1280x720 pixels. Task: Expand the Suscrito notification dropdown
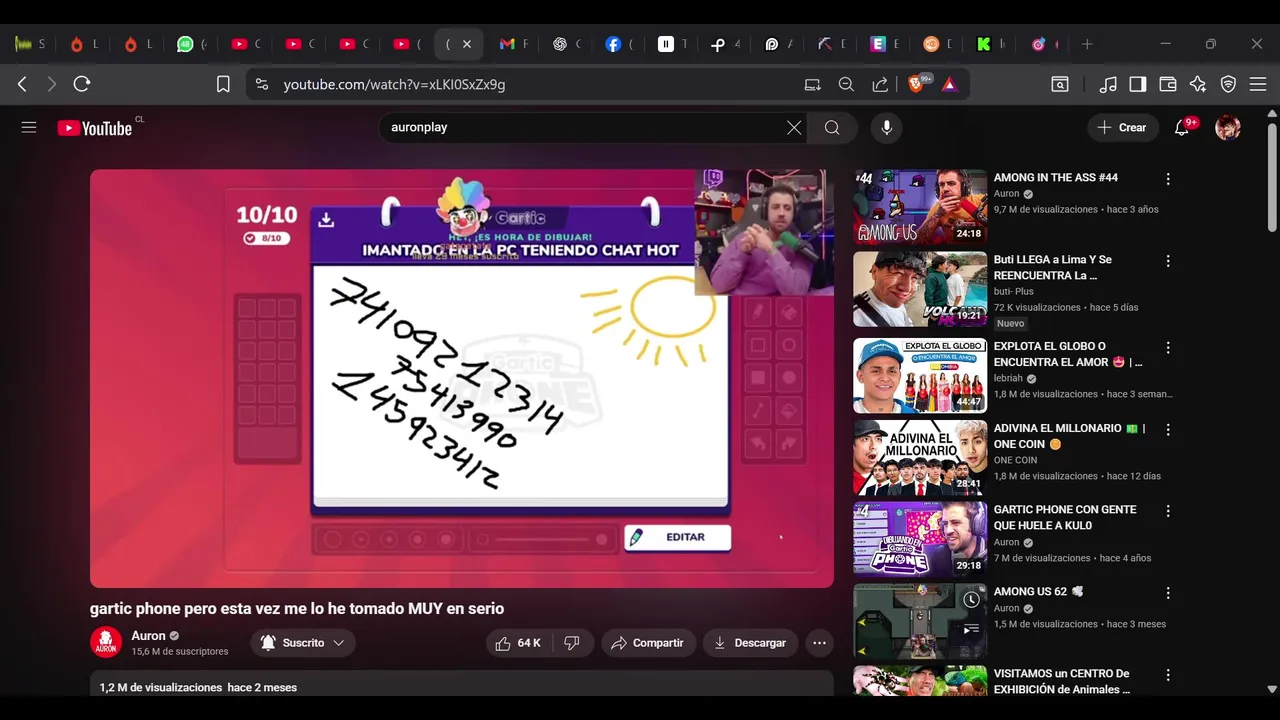[302, 643]
